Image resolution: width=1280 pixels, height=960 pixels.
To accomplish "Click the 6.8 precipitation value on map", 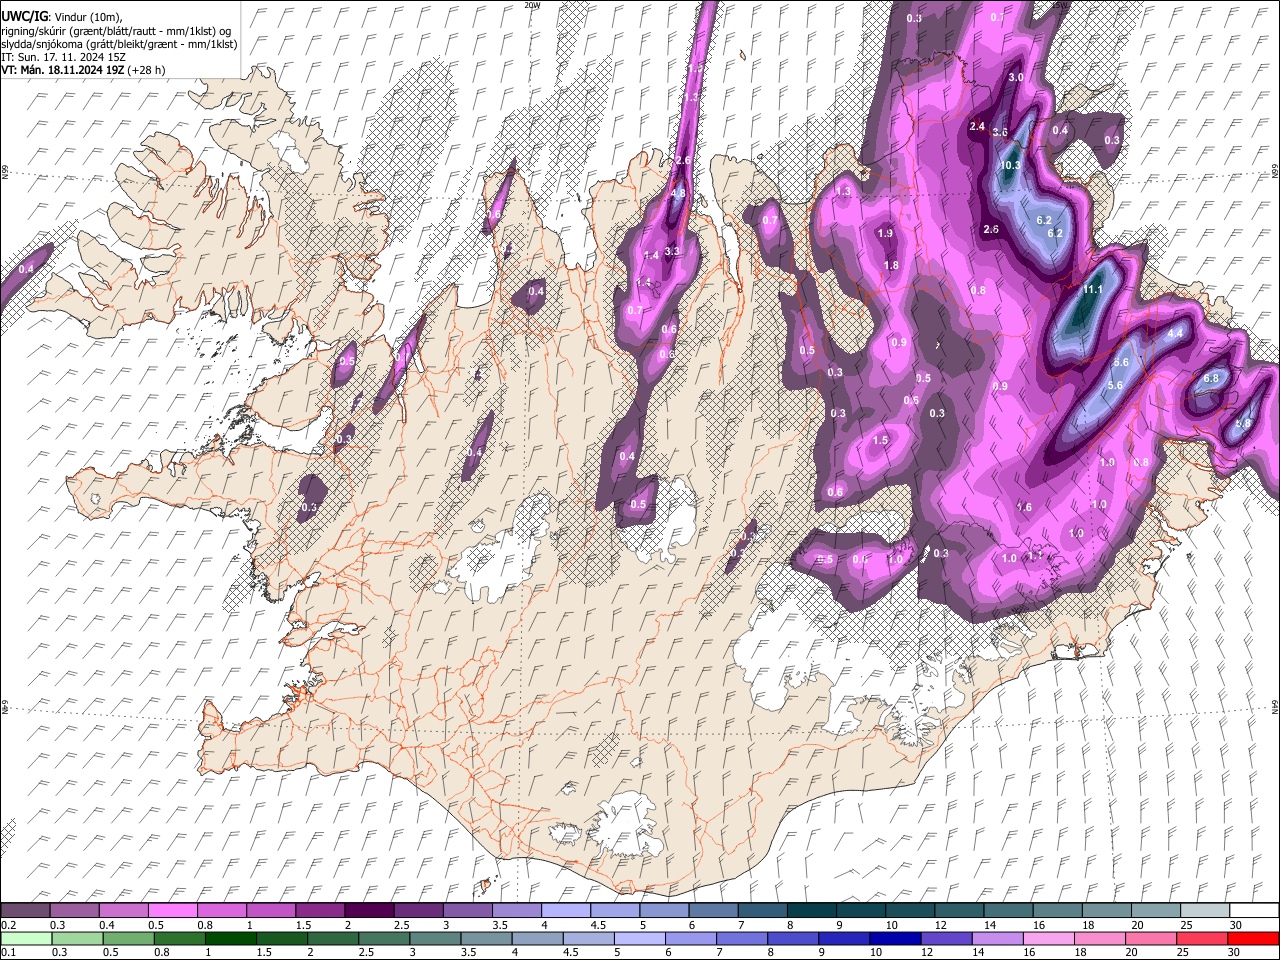I will click(1212, 378).
